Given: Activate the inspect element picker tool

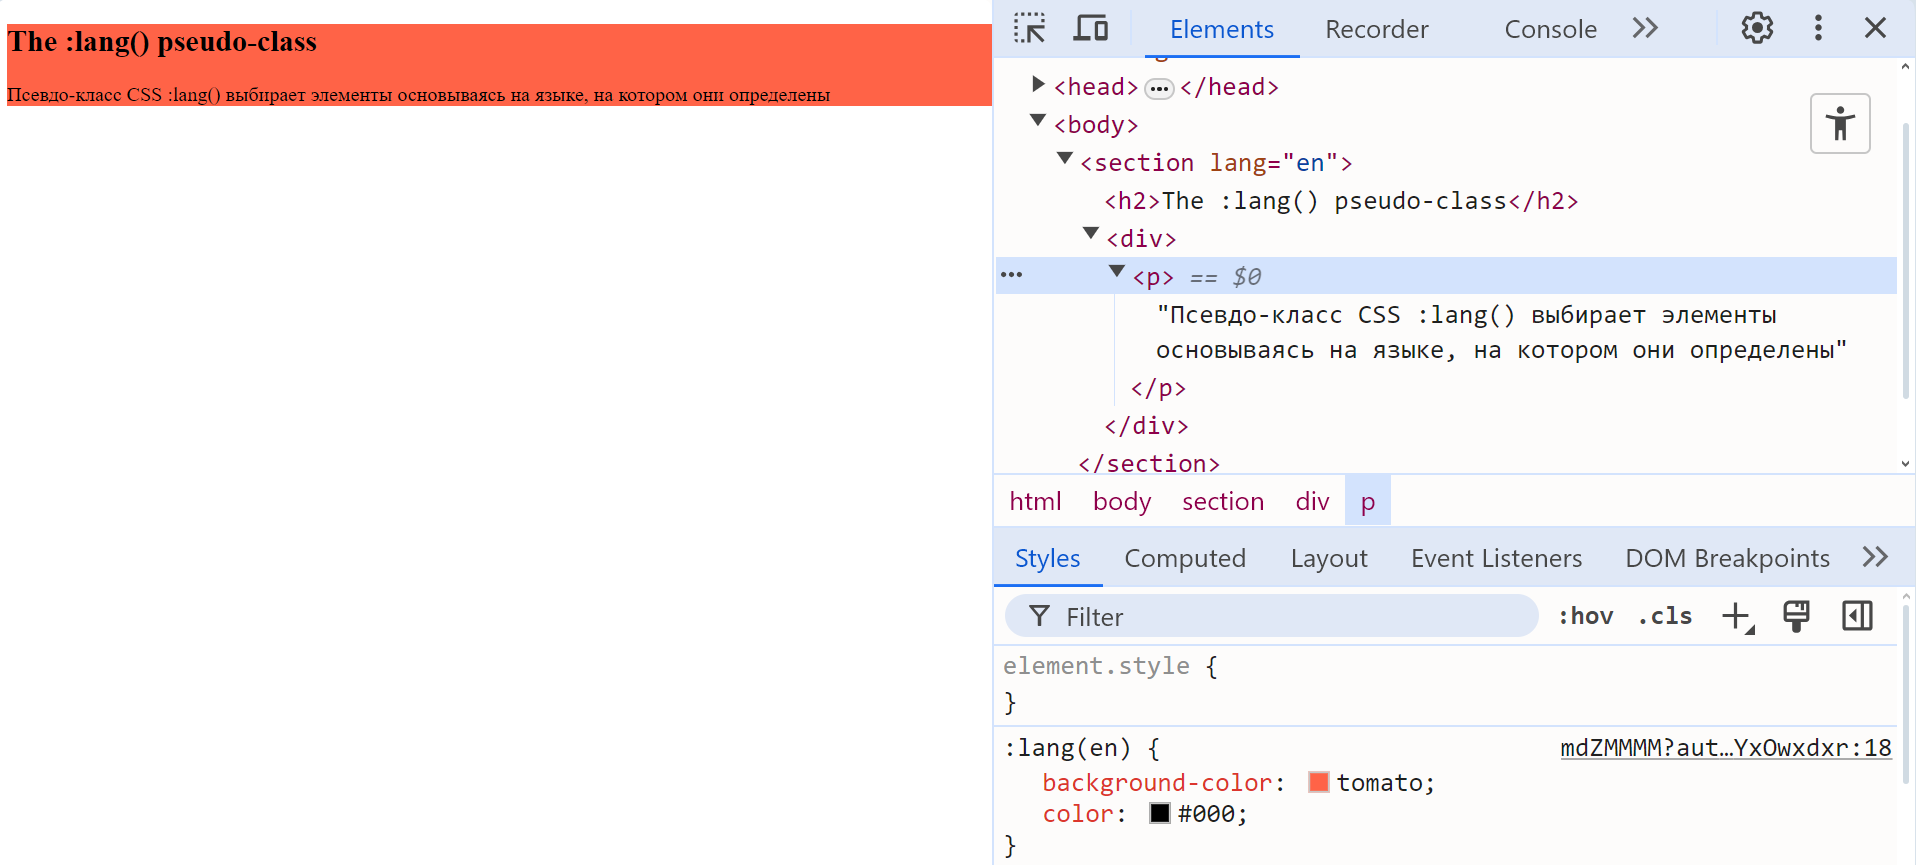Looking at the screenshot, I should [x=1029, y=28].
